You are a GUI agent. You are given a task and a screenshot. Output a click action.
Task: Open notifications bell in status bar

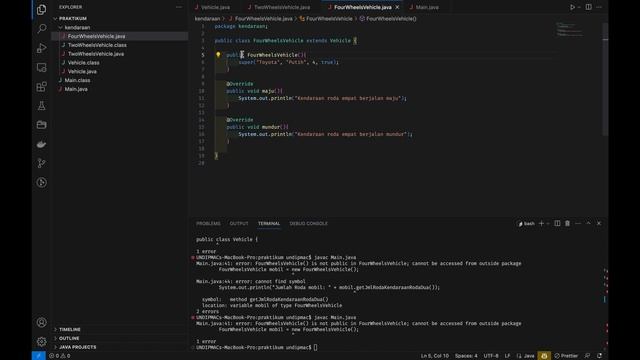tap(599, 356)
